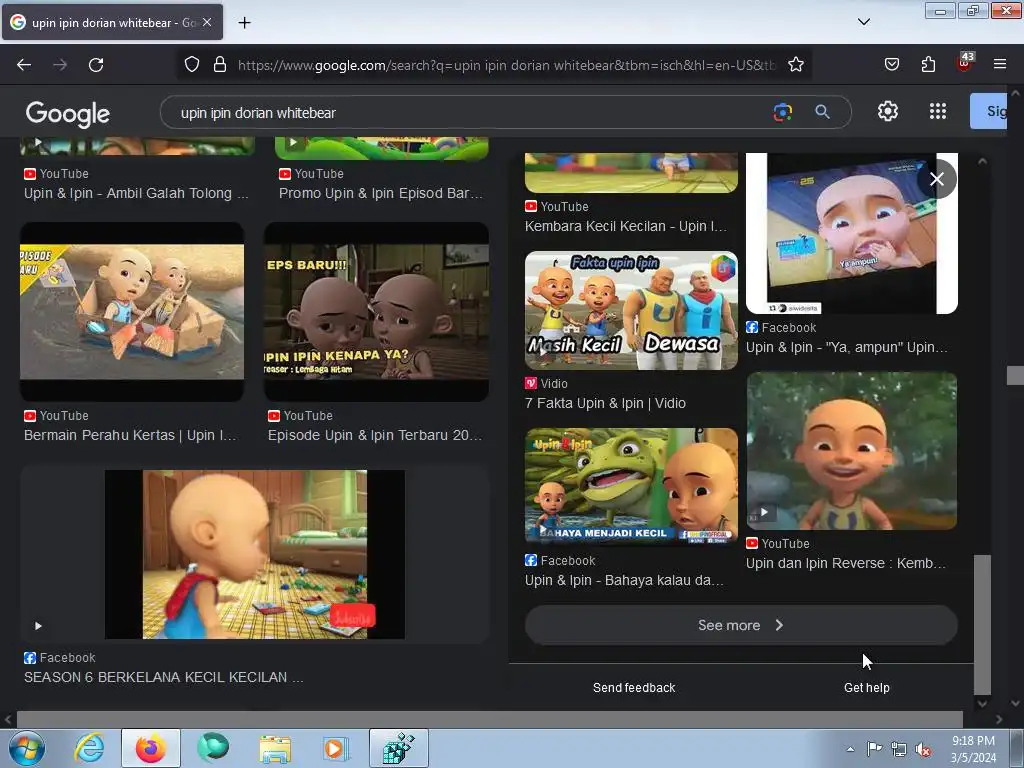Open the teal globe browser in taskbar
The width and height of the screenshot is (1024, 768).
pyautogui.click(x=213, y=748)
